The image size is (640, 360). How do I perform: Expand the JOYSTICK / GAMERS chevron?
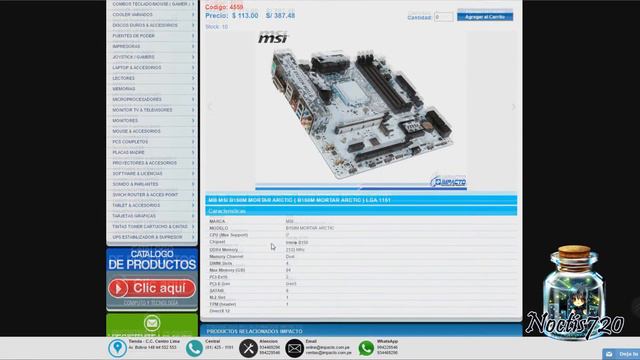[x=193, y=57]
